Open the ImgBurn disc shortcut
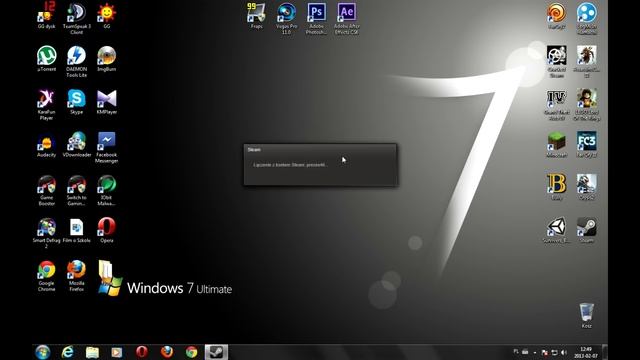Image resolution: width=640 pixels, height=360 pixels. tap(107, 59)
